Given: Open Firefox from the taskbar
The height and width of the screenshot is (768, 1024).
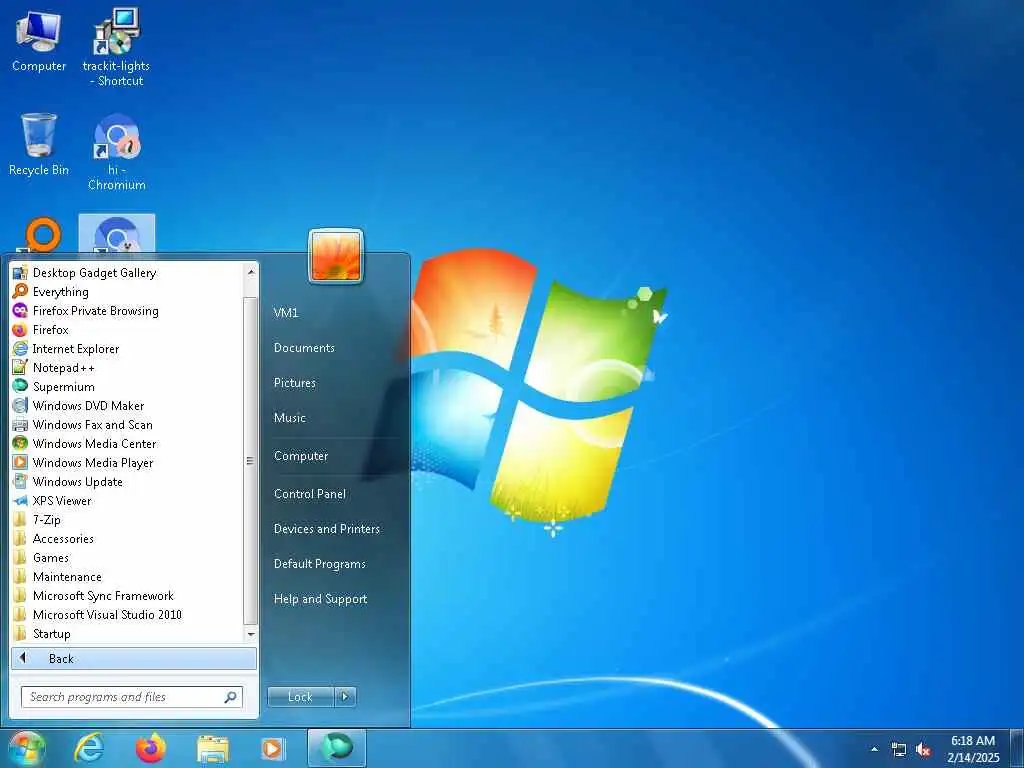Looking at the screenshot, I should pos(151,748).
